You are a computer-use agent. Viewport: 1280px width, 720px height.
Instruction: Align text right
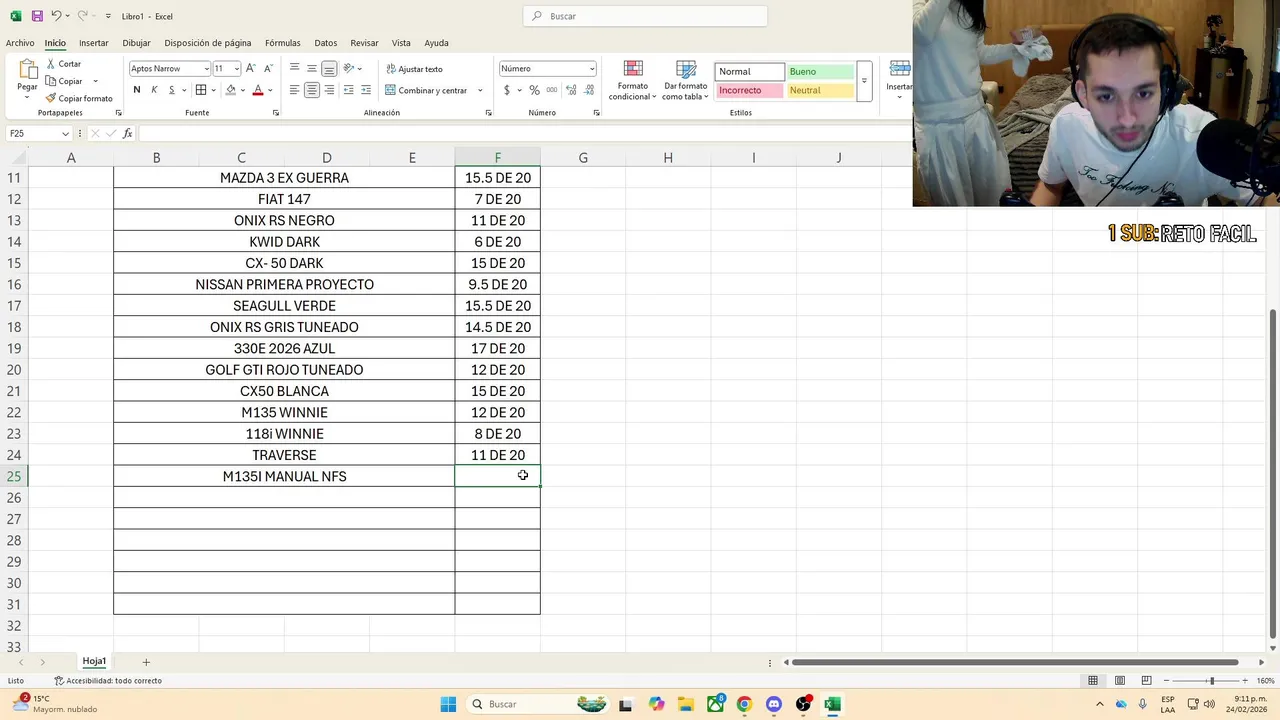pyautogui.click(x=329, y=90)
